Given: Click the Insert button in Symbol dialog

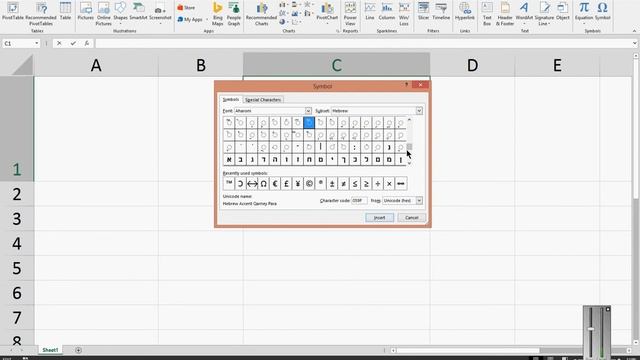Looking at the screenshot, I should coord(380,218).
